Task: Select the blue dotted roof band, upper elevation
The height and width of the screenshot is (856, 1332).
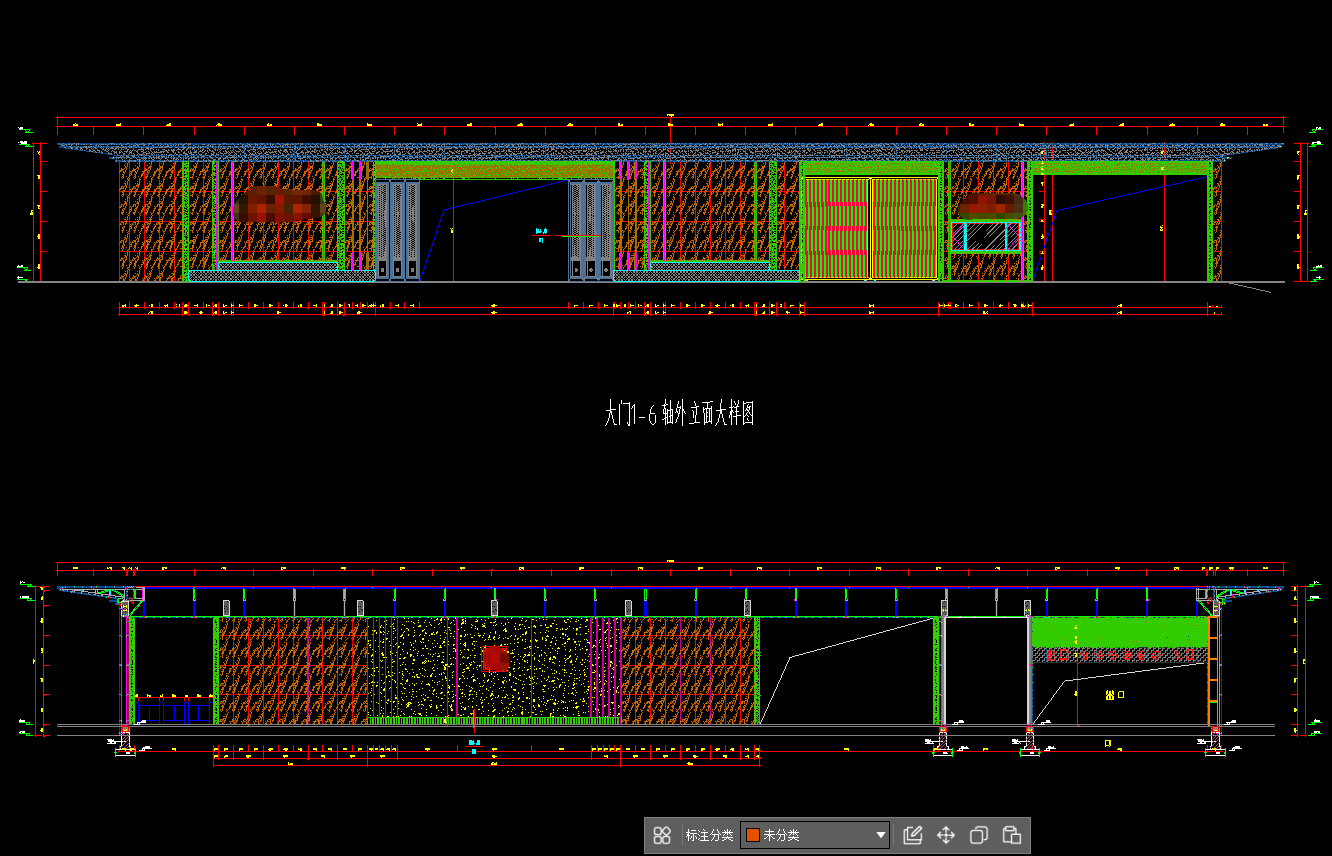Action: coord(670,151)
